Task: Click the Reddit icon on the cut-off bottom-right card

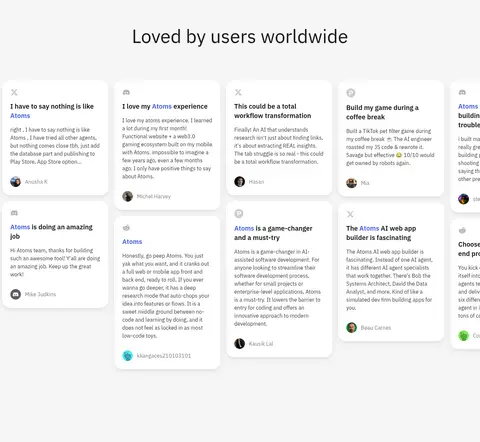Action: [462, 230]
